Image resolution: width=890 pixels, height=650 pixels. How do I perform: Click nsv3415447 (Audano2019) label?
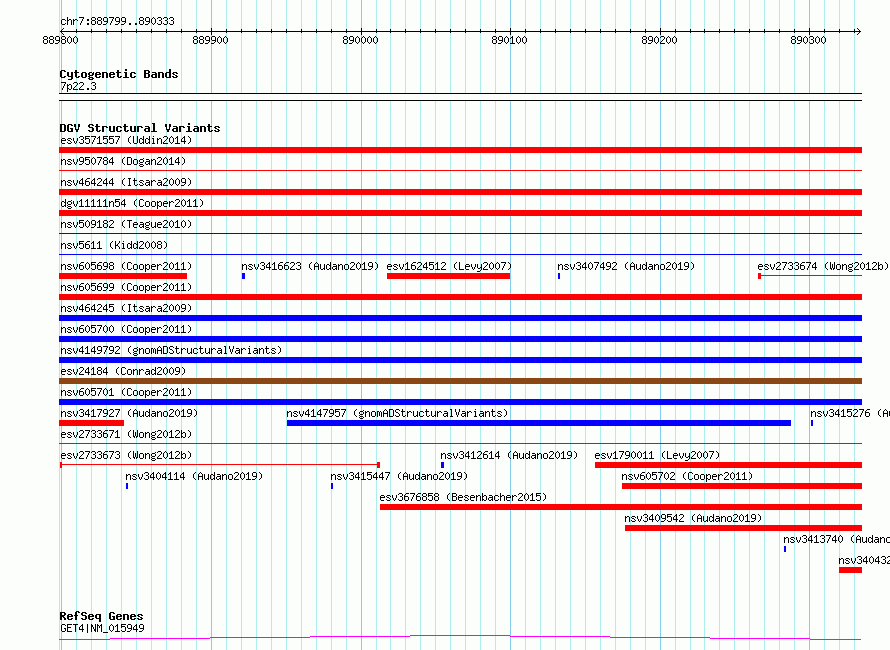coord(399,476)
